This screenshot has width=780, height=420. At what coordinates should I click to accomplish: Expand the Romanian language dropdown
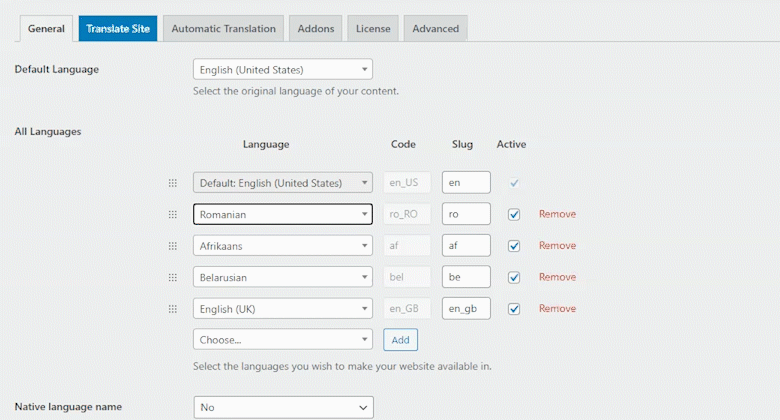[283, 214]
